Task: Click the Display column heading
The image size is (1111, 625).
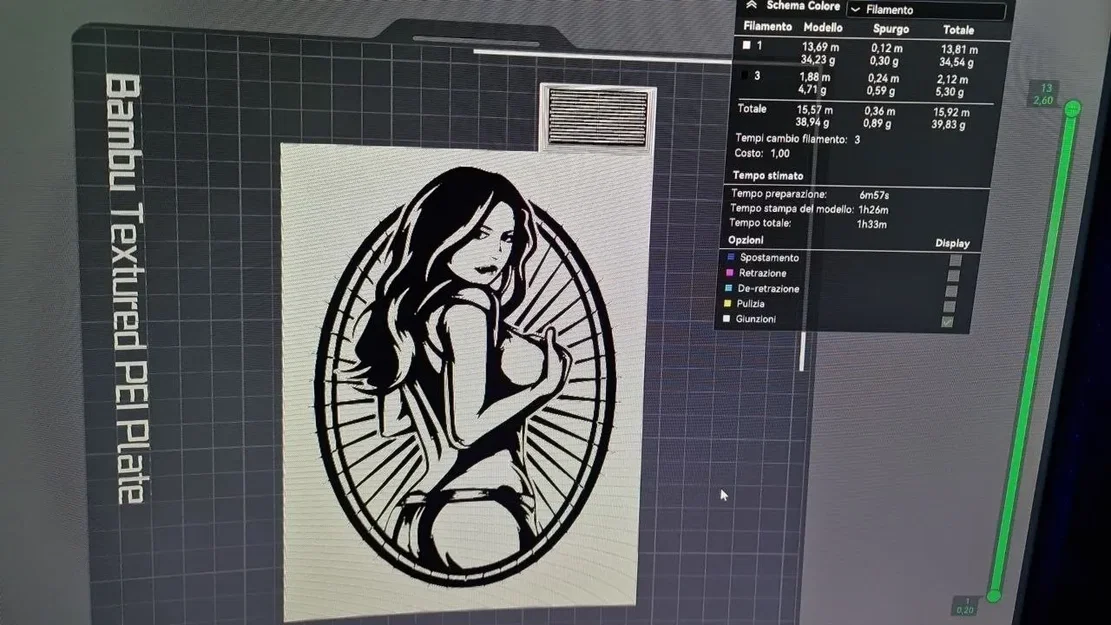Action: [x=952, y=243]
